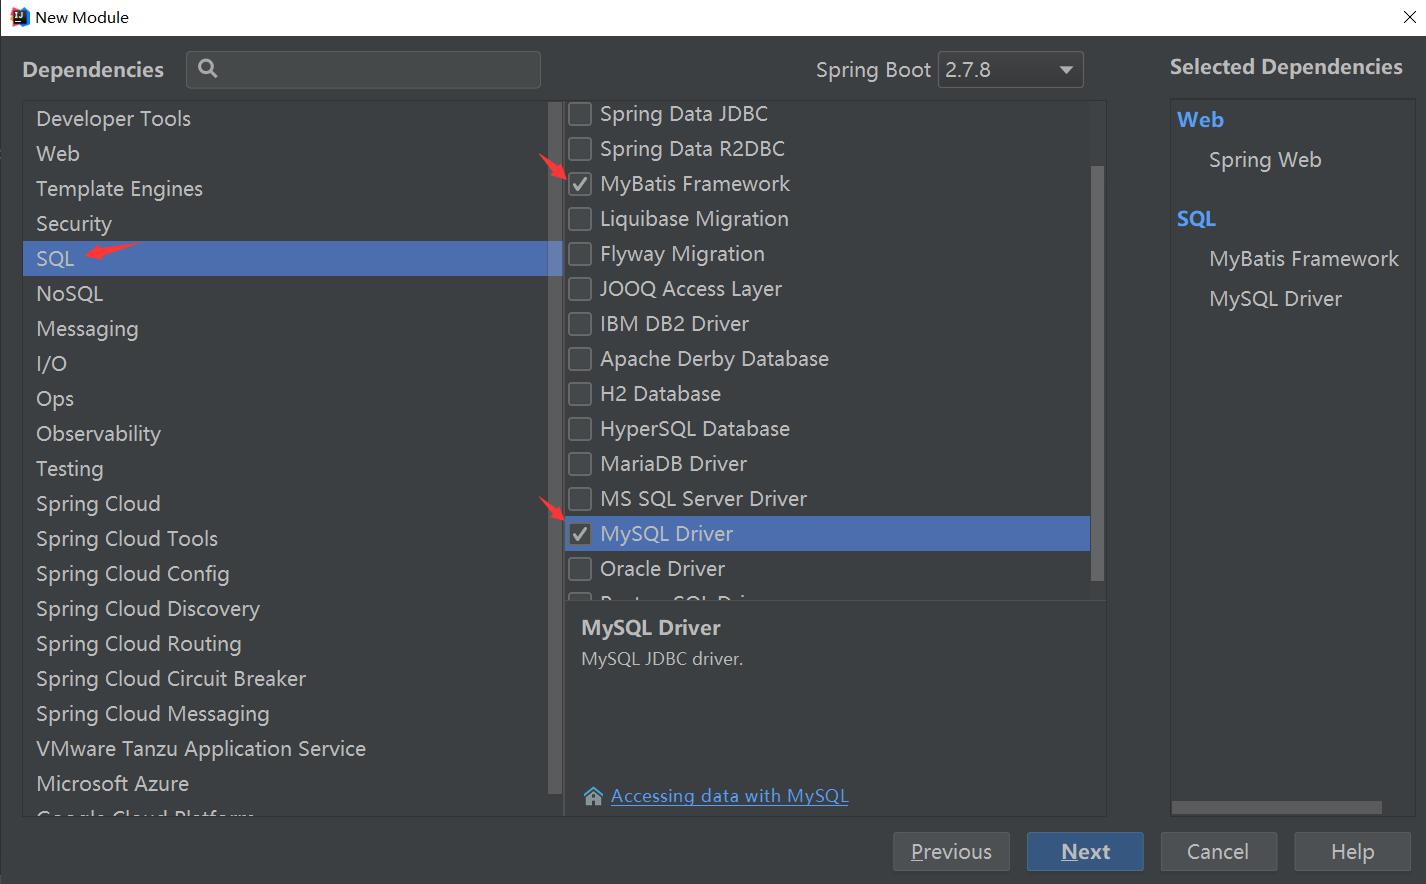Choose Spring Cloud Routing category

point(286,644)
